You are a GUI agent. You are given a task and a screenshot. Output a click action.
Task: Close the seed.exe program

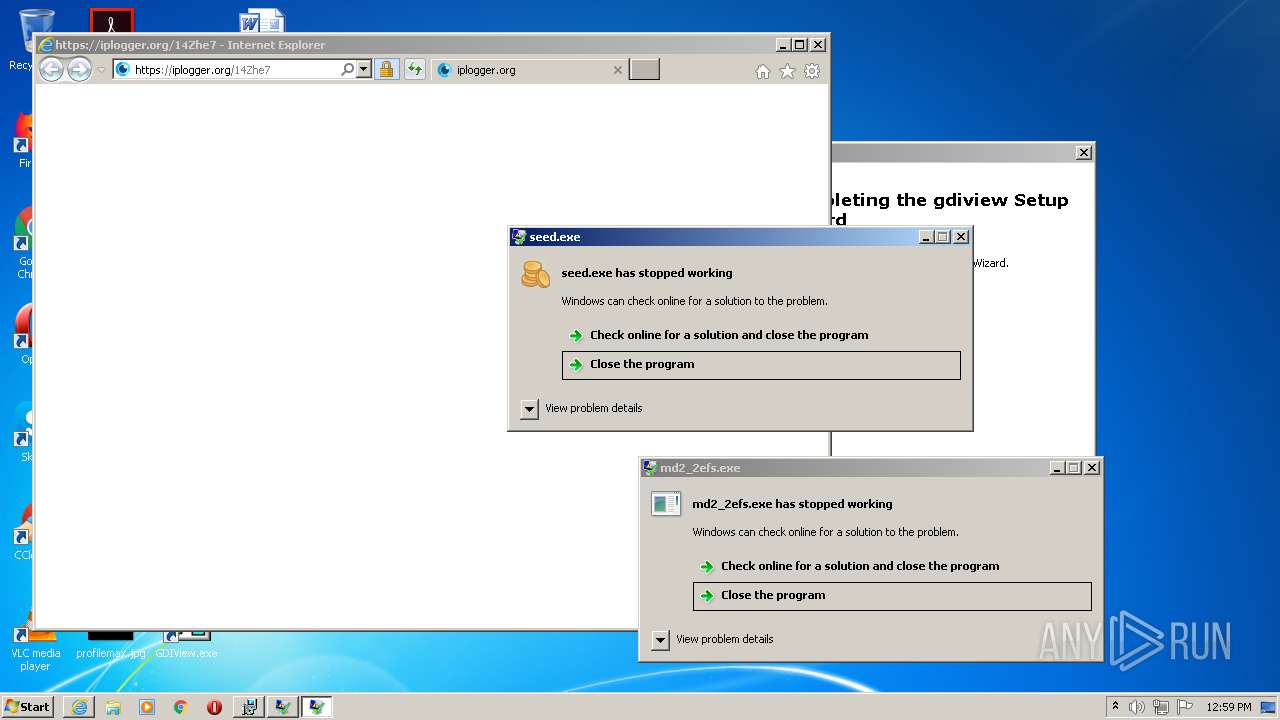click(x=761, y=365)
